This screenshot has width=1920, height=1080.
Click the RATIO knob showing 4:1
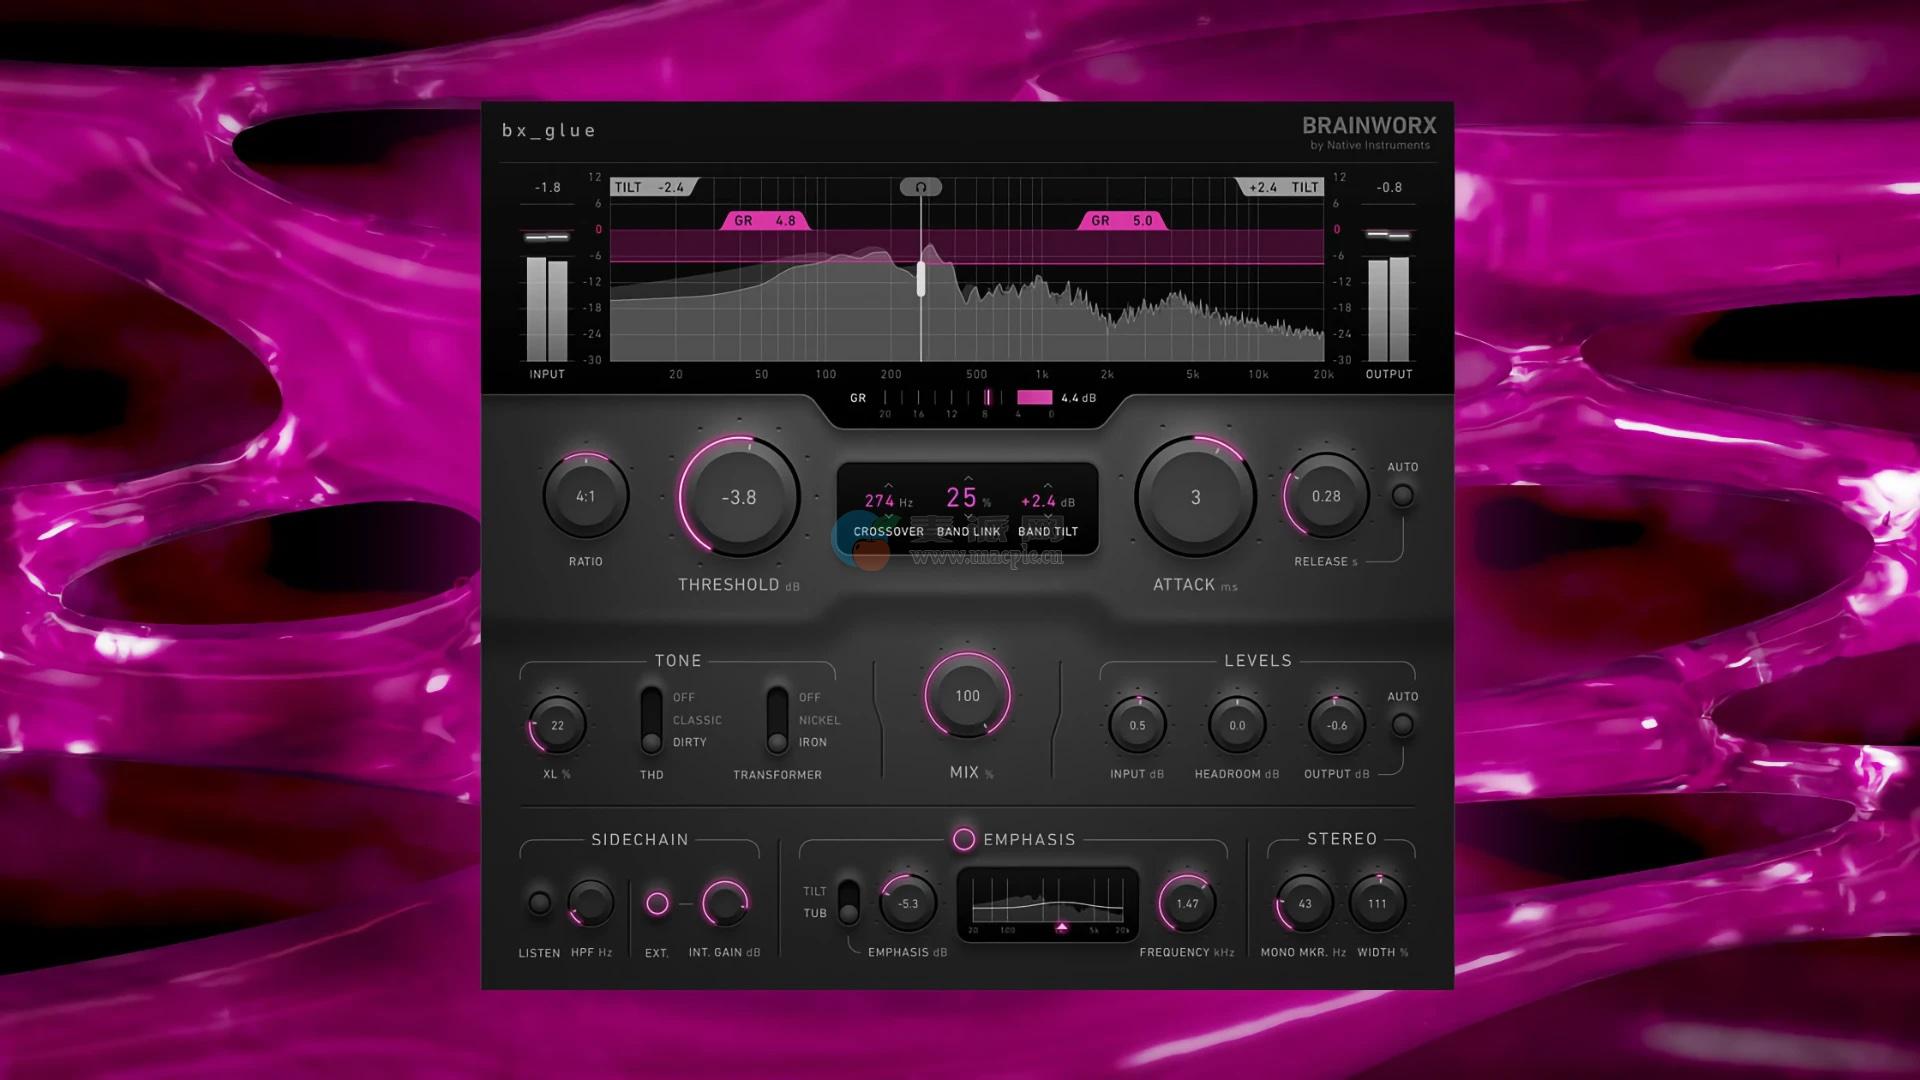click(x=586, y=496)
